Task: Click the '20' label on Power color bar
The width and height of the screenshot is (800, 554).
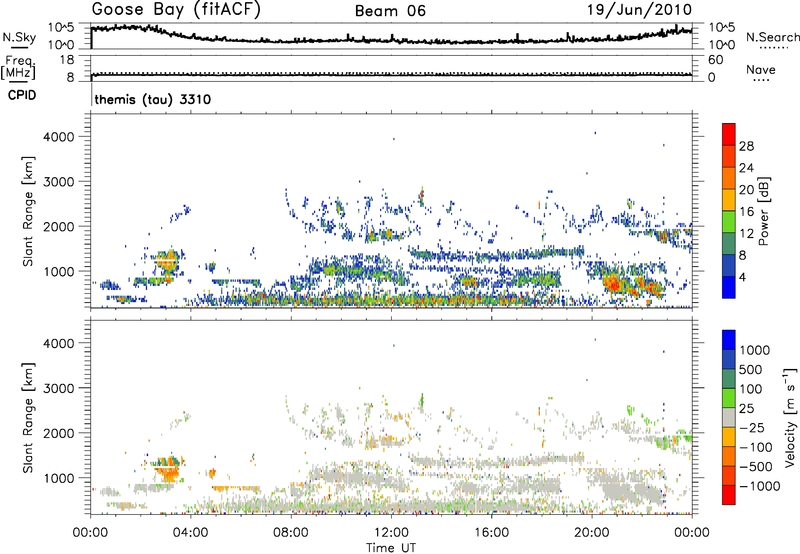Action: [x=746, y=190]
